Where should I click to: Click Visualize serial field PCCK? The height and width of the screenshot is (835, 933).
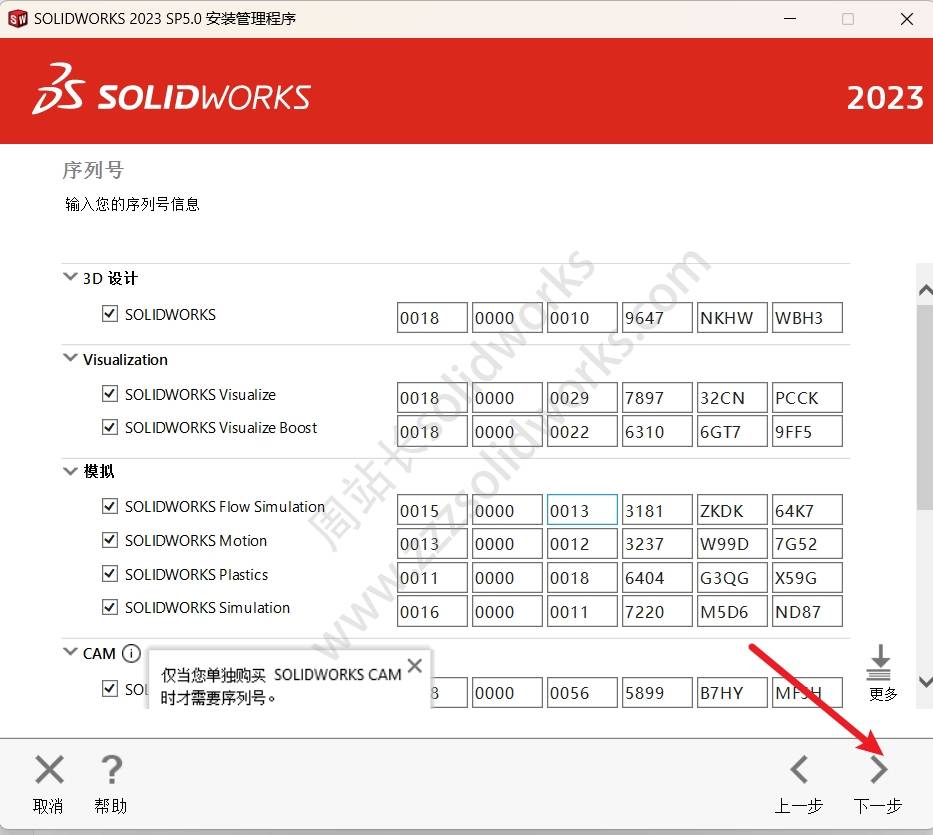click(x=807, y=397)
